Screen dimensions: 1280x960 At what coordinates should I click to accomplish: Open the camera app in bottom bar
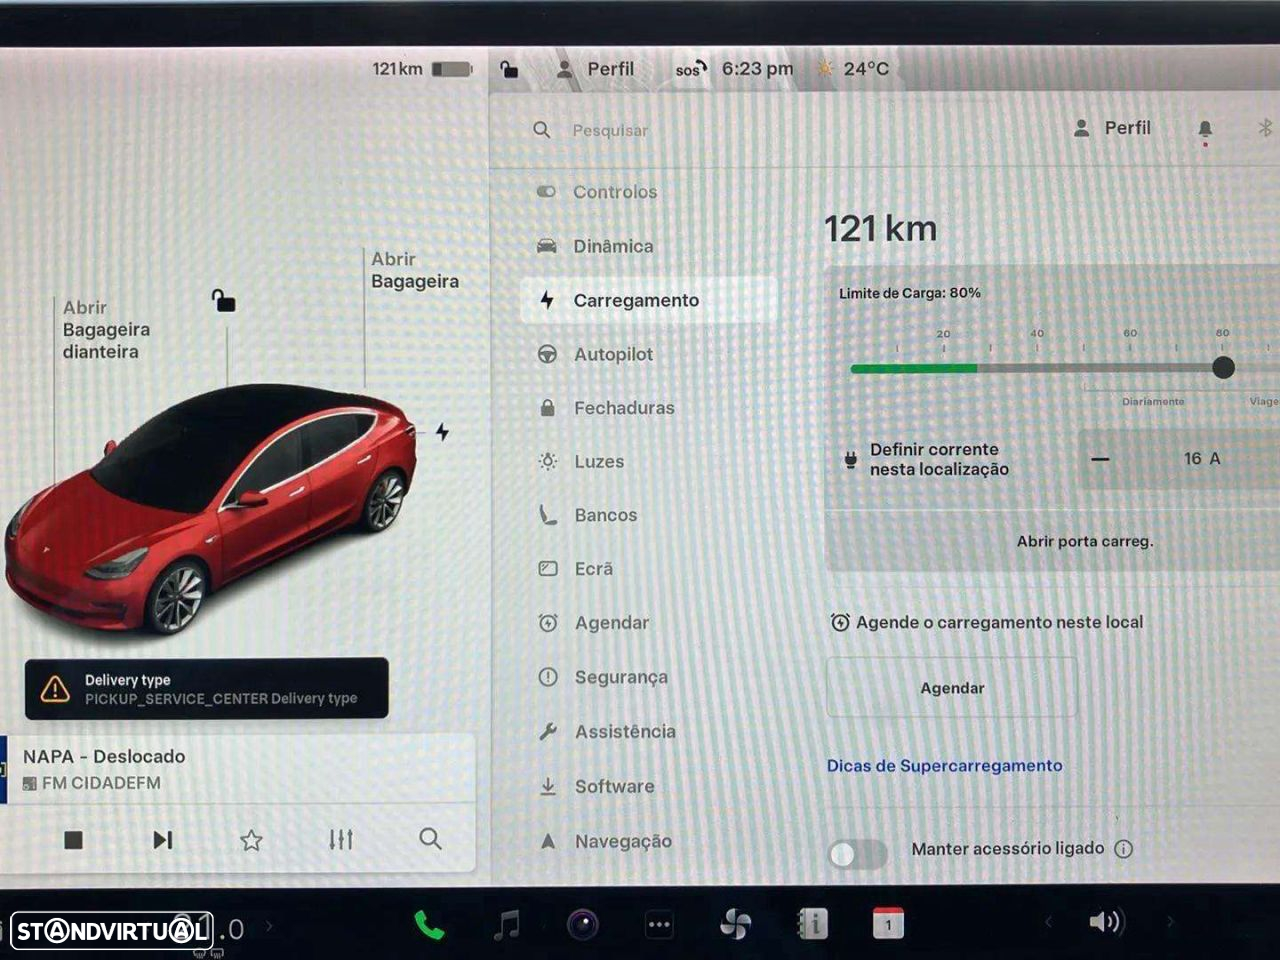point(583,925)
